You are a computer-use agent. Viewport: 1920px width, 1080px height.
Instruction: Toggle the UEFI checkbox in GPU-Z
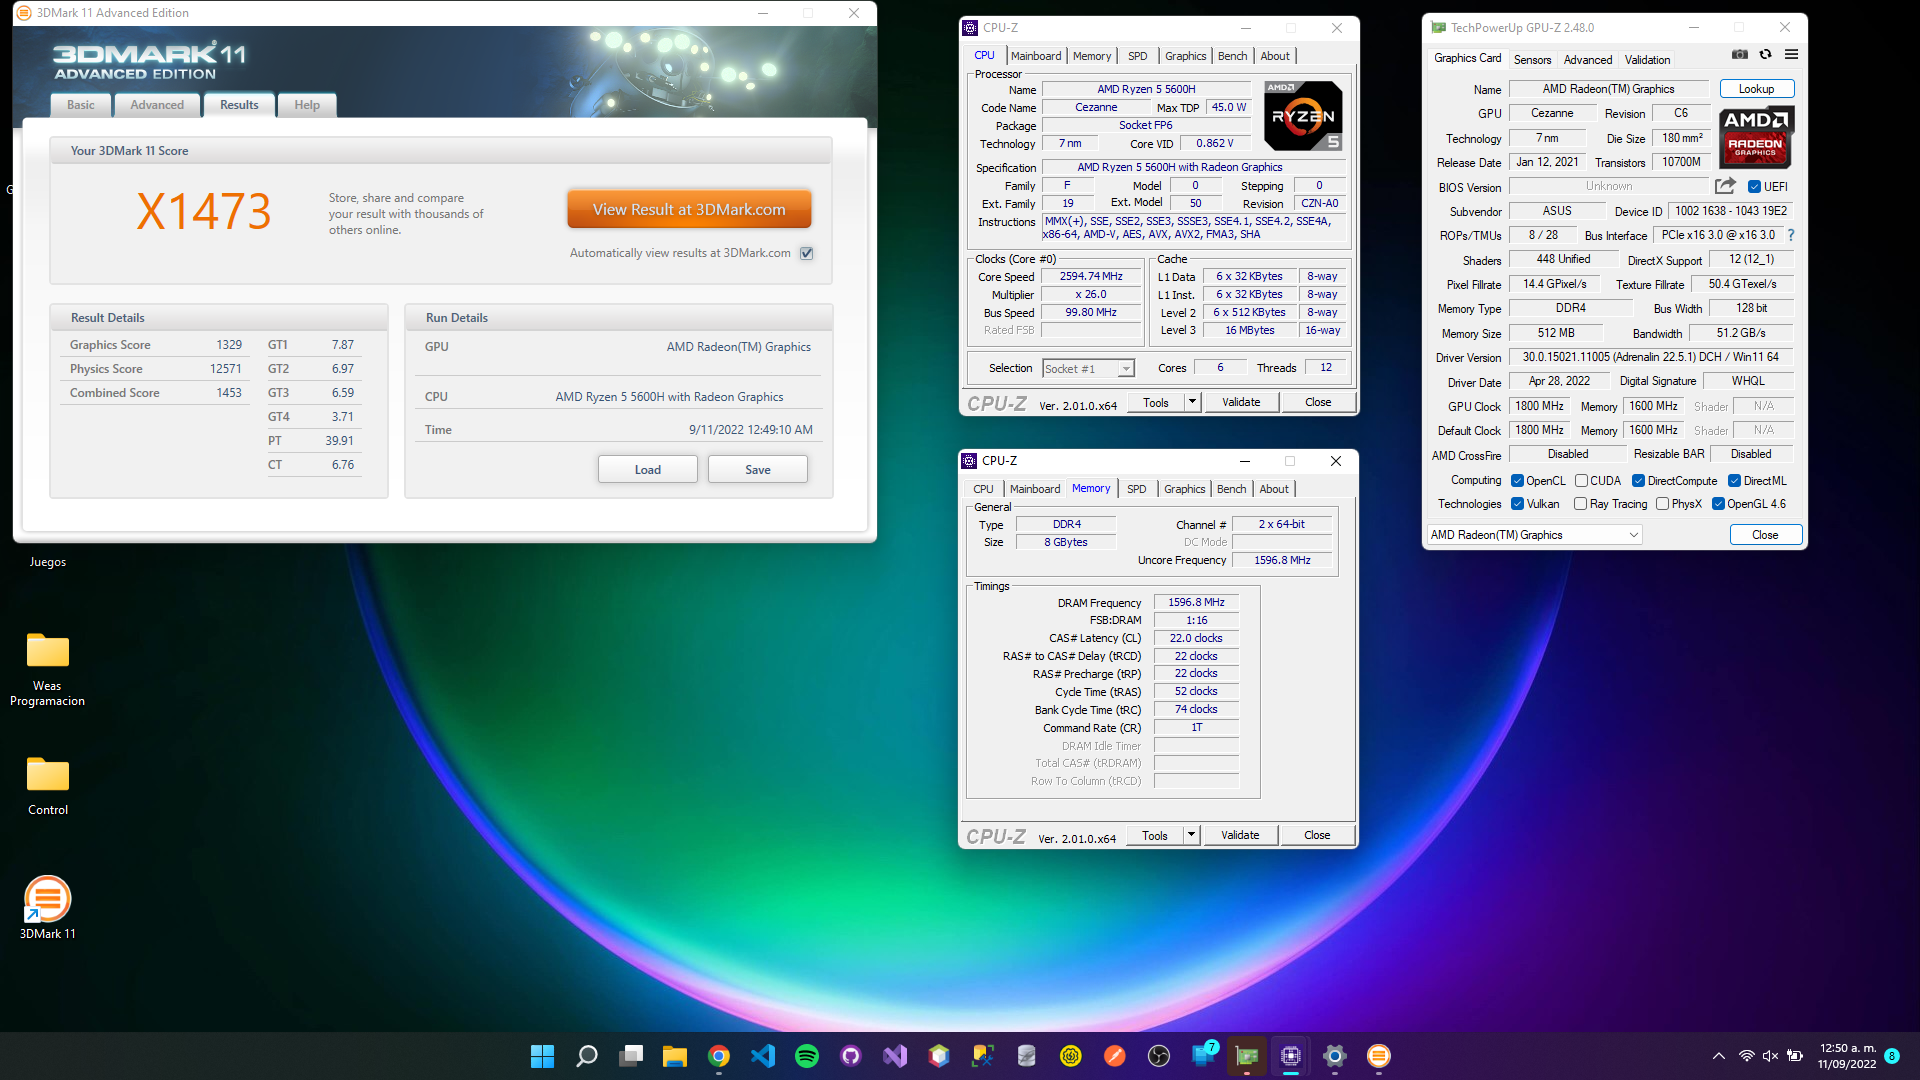point(1754,187)
